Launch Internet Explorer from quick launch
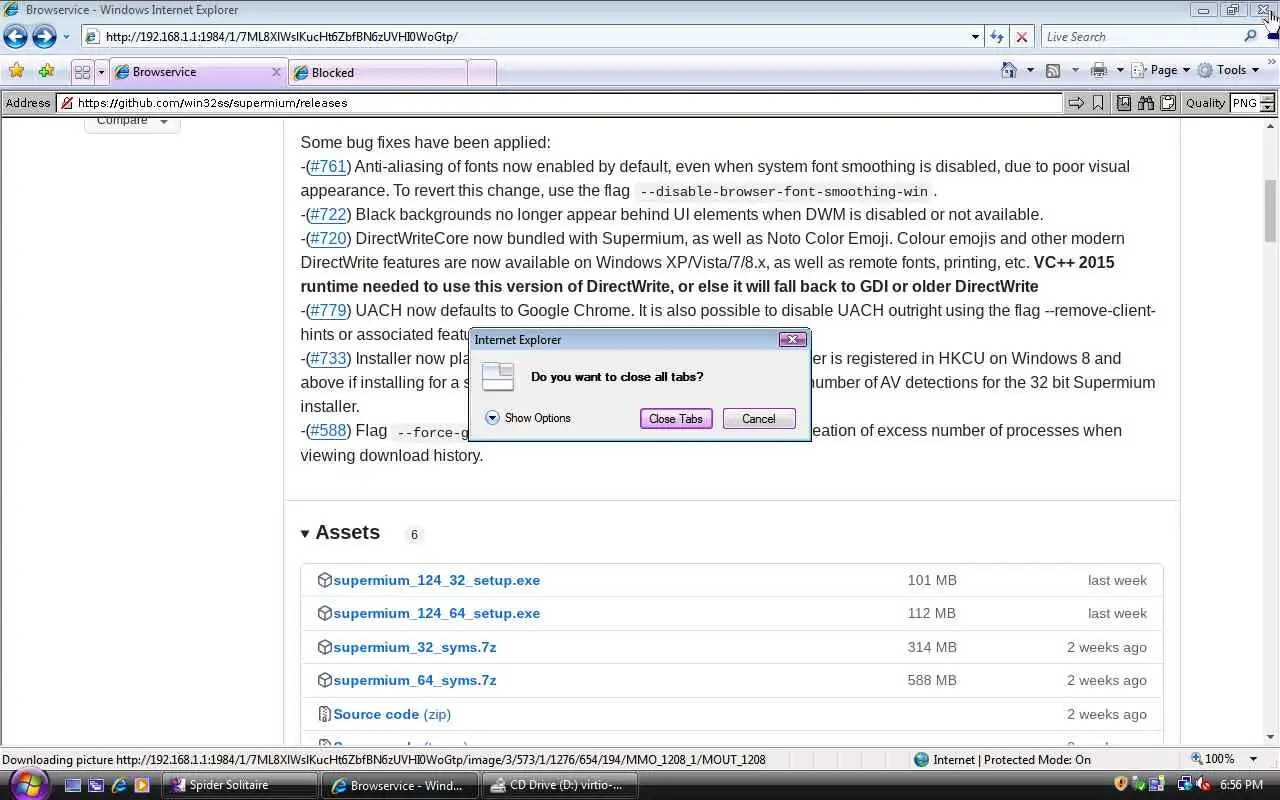The width and height of the screenshot is (1280, 800). pos(119,785)
